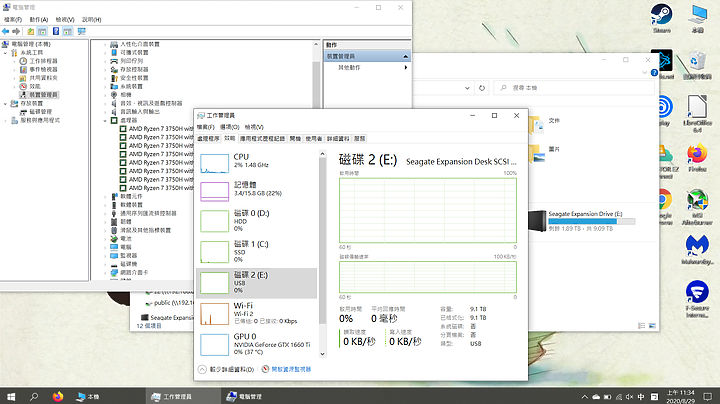720x404 pixels.
Task: Click Firefox icon on the taskbar
Action: [58, 396]
